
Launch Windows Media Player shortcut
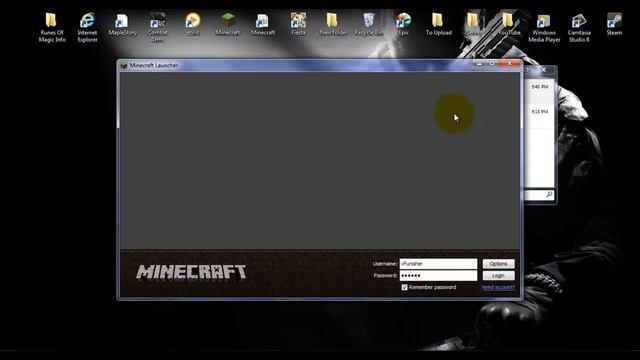544,27
